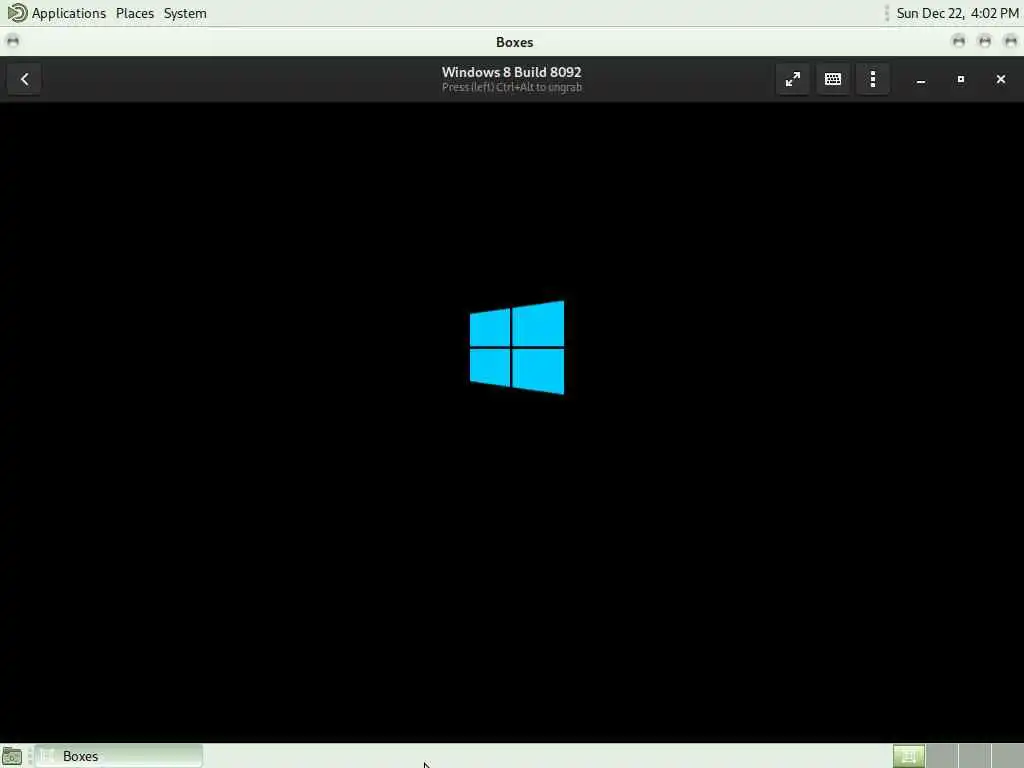Go back with the Boxes back arrow
The width and height of the screenshot is (1024, 768).
(x=24, y=79)
